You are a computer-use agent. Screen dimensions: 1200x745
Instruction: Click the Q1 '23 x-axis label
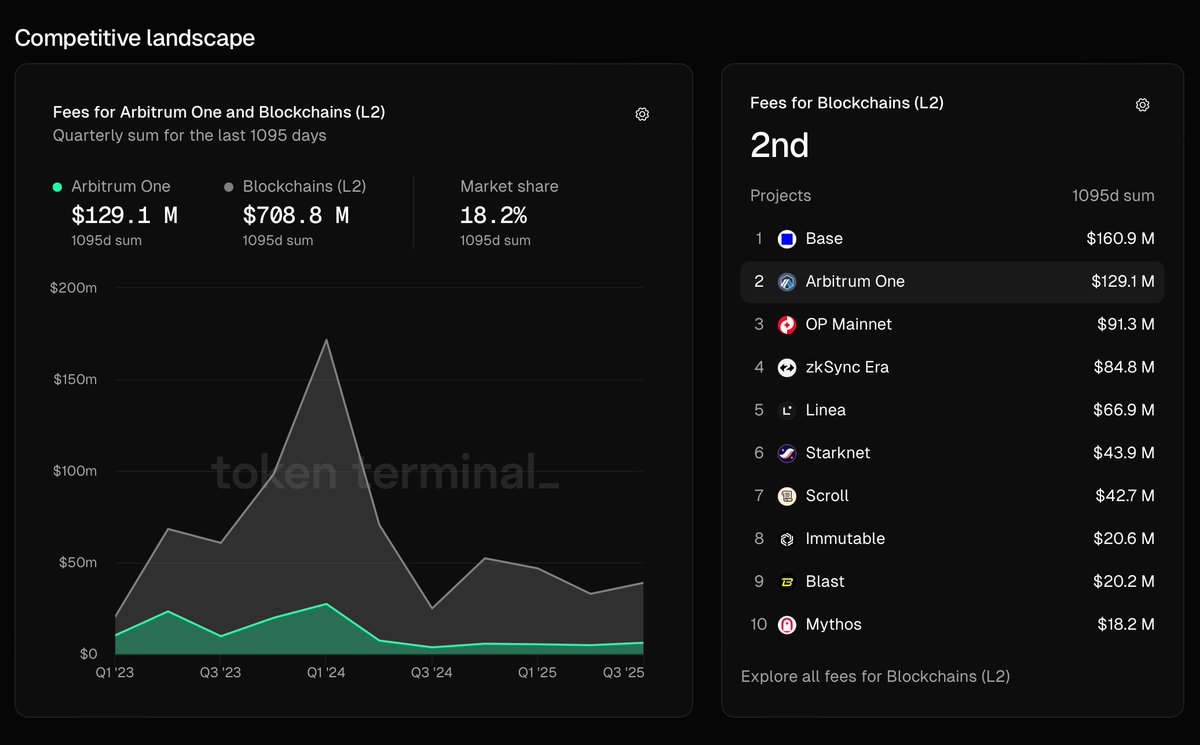[x=113, y=673]
